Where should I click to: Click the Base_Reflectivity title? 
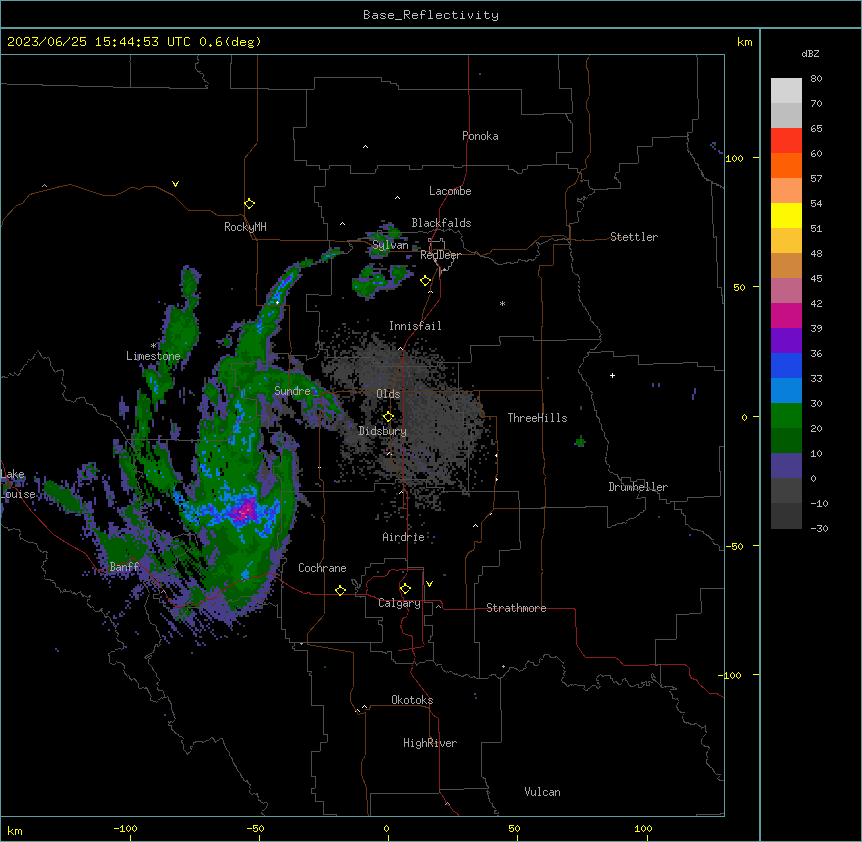tap(431, 15)
